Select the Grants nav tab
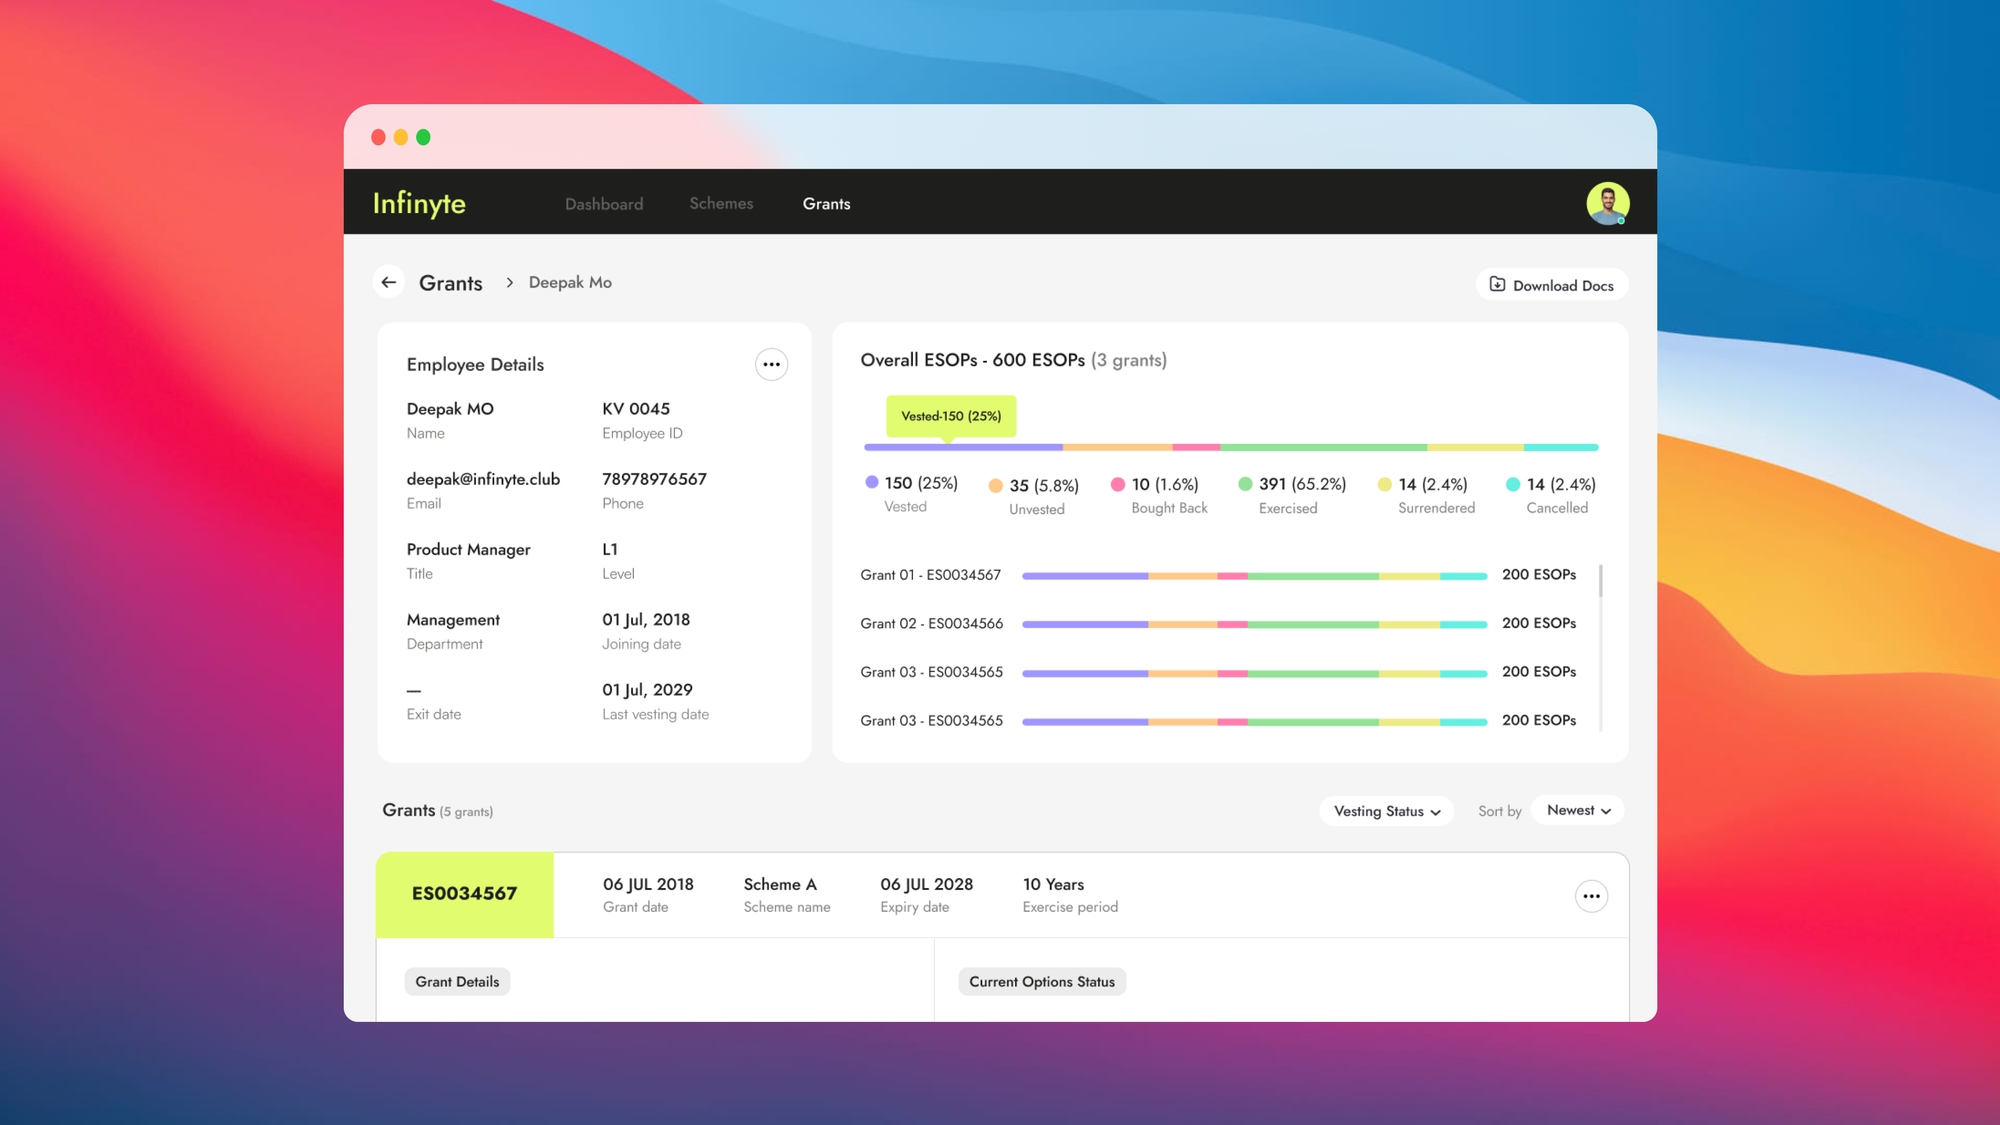The width and height of the screenshot is (2000, 1125). 826,204
